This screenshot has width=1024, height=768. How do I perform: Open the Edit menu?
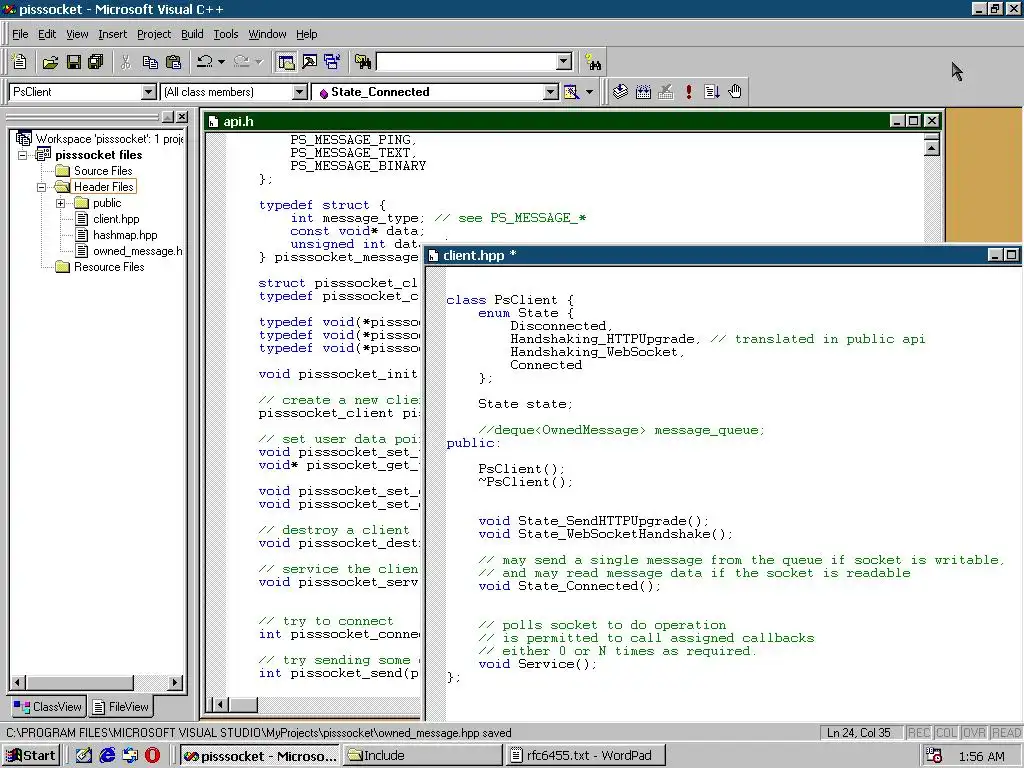[x=46, y=34]
